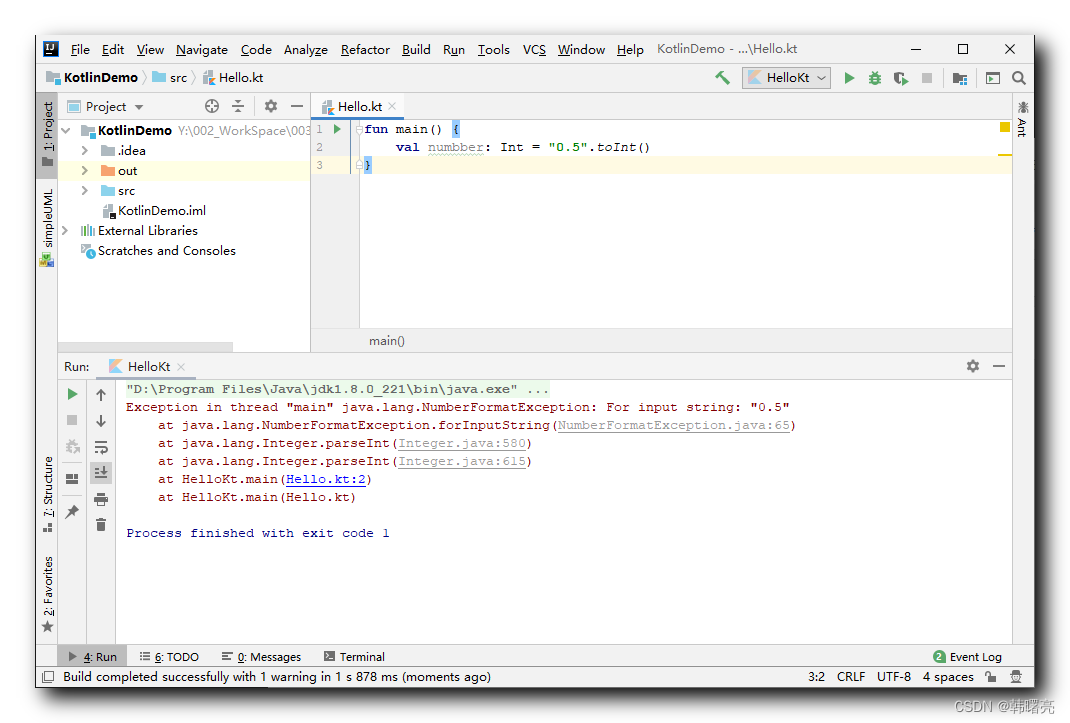Open the Analyze menu
Screen dimensions: 1070x723
(x=306, y=49)
